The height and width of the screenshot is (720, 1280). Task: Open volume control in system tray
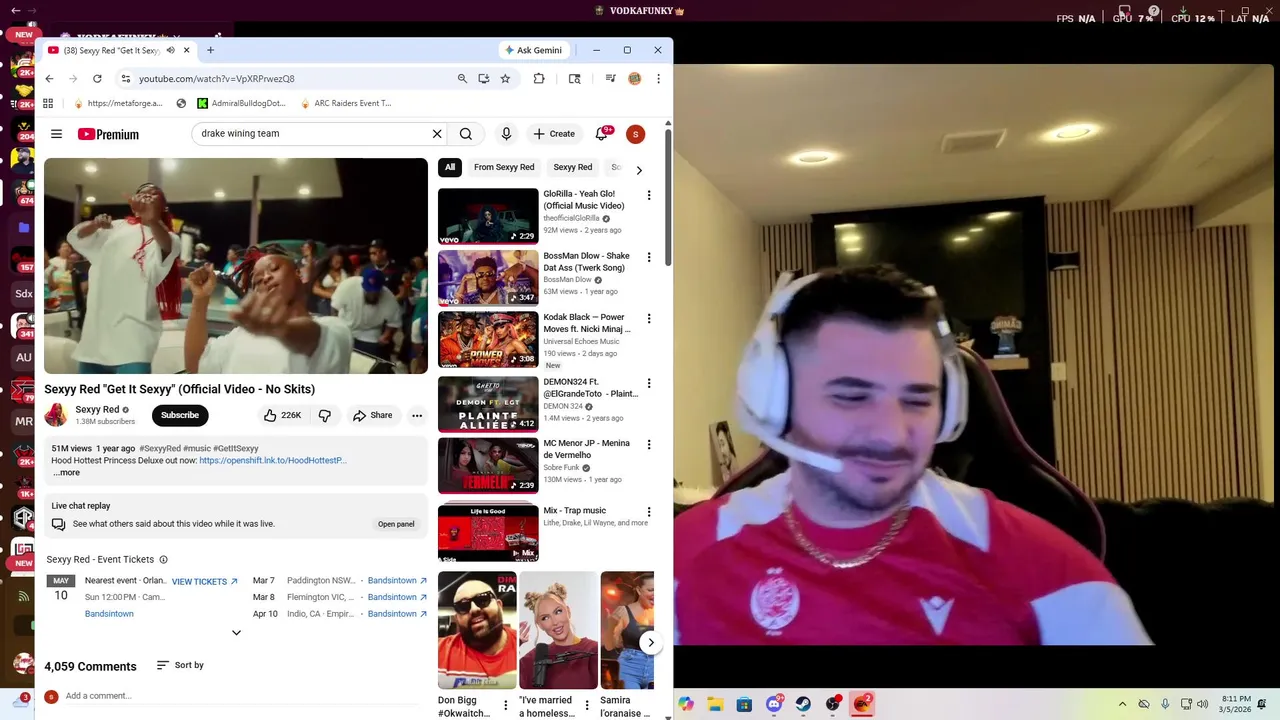click(x=1203, y=704)
